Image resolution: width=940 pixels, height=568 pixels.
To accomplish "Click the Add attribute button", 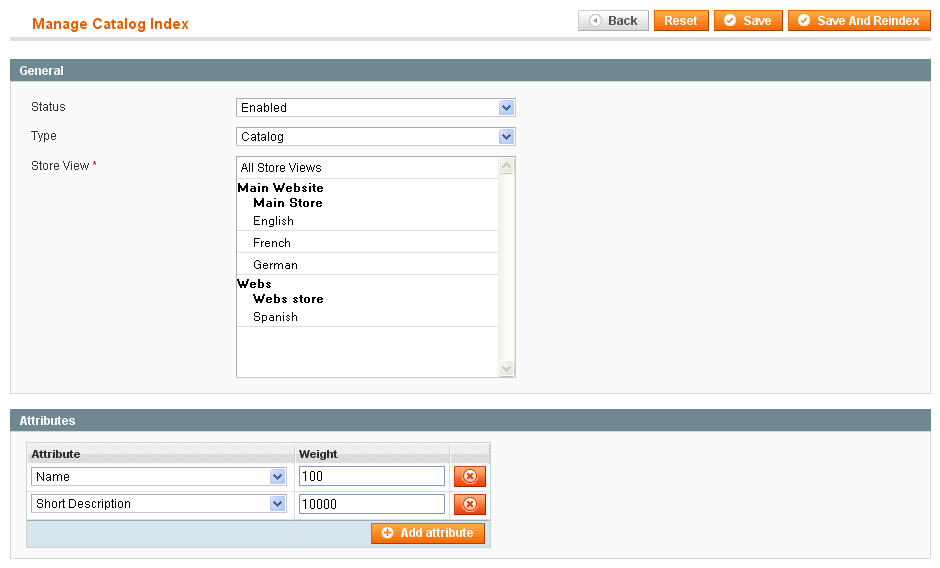I will 427,533.
